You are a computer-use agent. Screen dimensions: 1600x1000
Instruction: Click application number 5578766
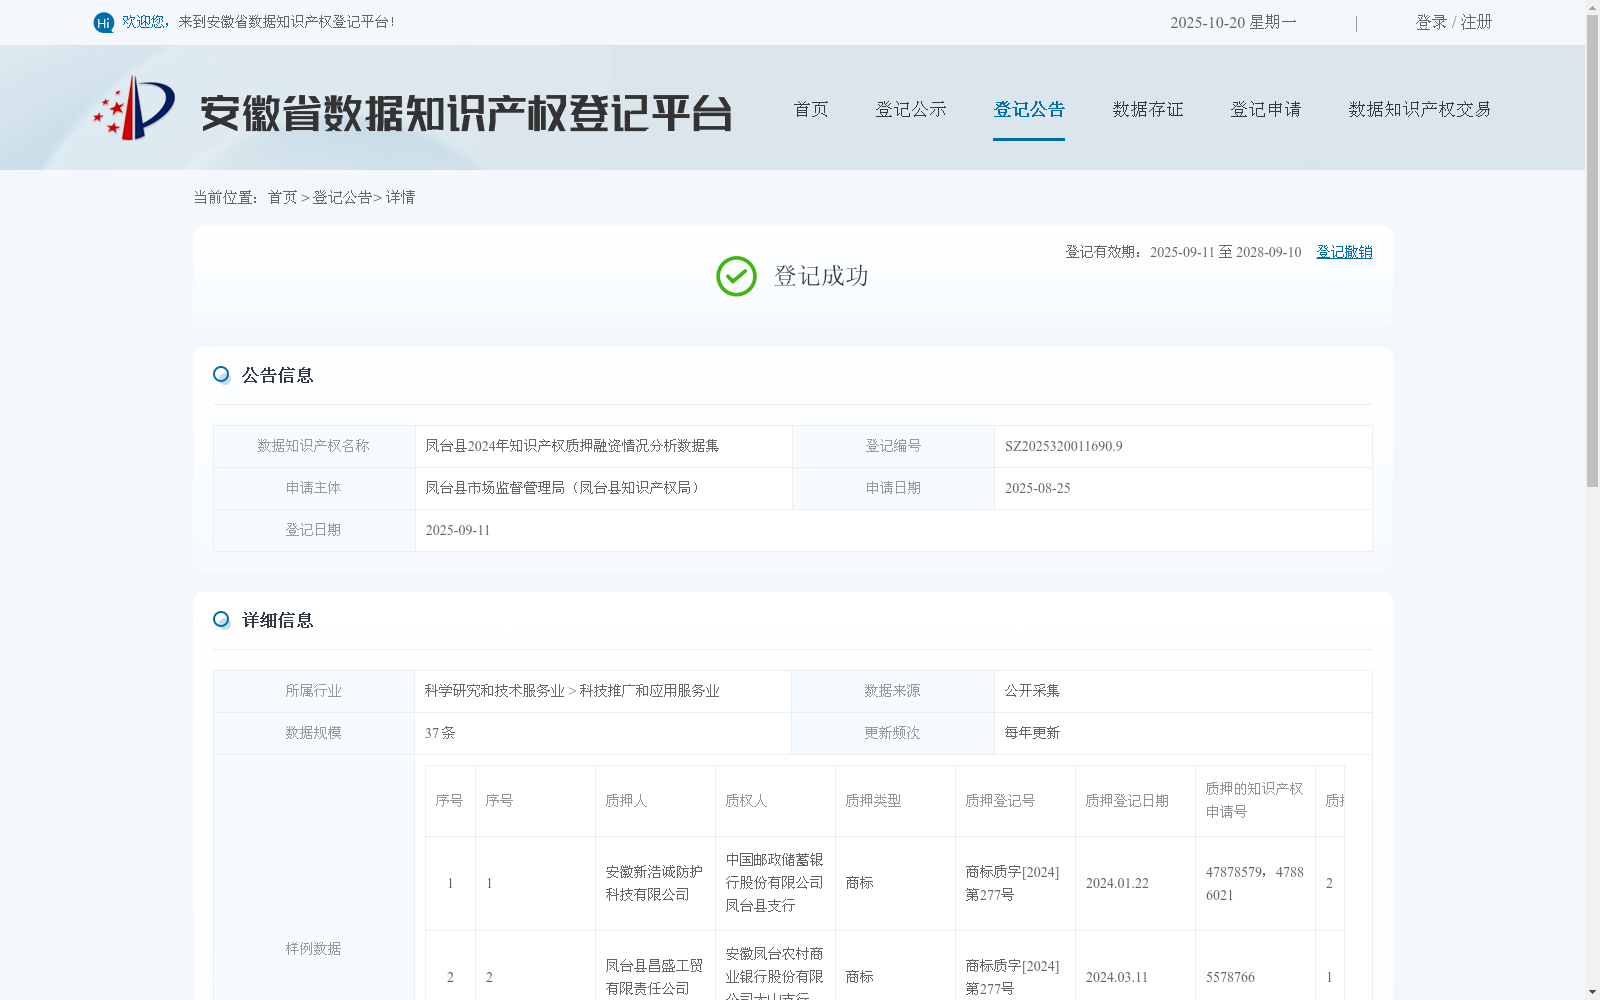click(x=1230, y=978)
